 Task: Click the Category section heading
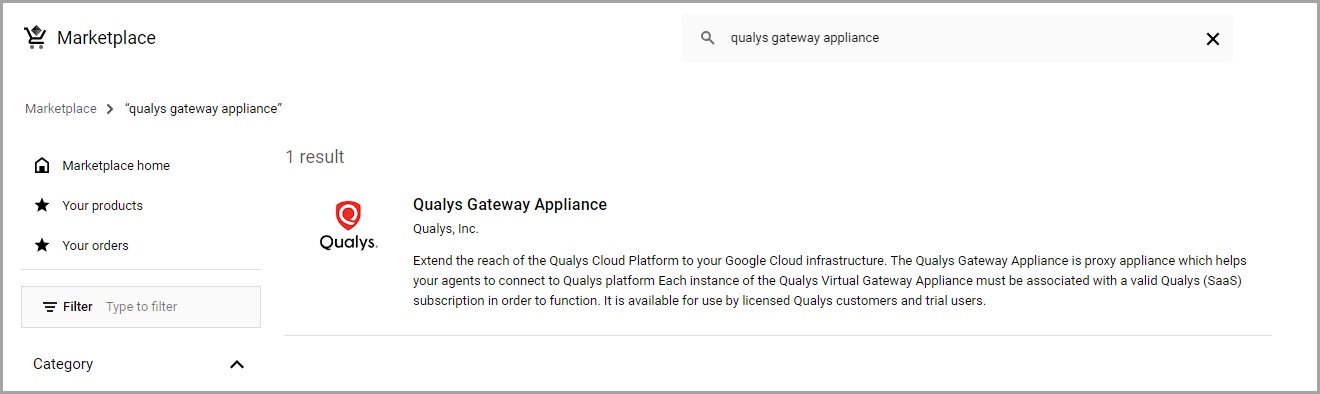[x=63, y=364]
